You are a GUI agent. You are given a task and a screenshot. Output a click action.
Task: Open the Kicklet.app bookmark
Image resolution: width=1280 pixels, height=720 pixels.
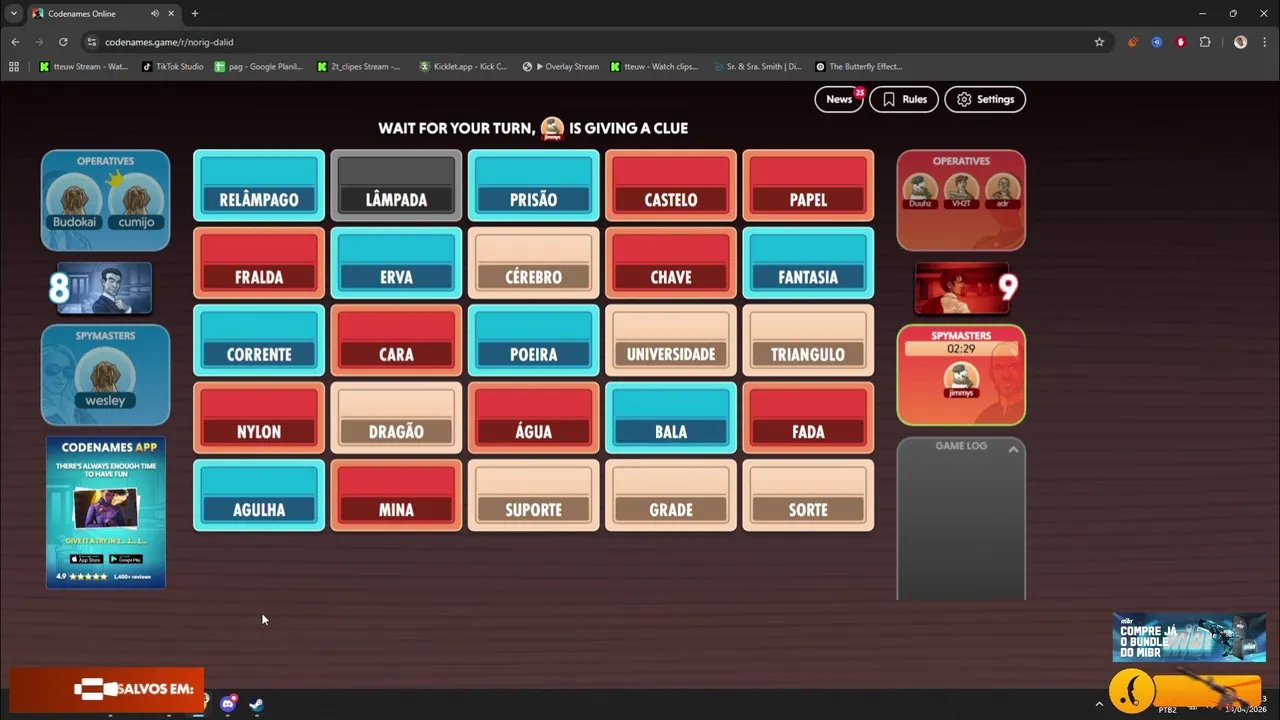pyautogui.click(x=463, y=67)
